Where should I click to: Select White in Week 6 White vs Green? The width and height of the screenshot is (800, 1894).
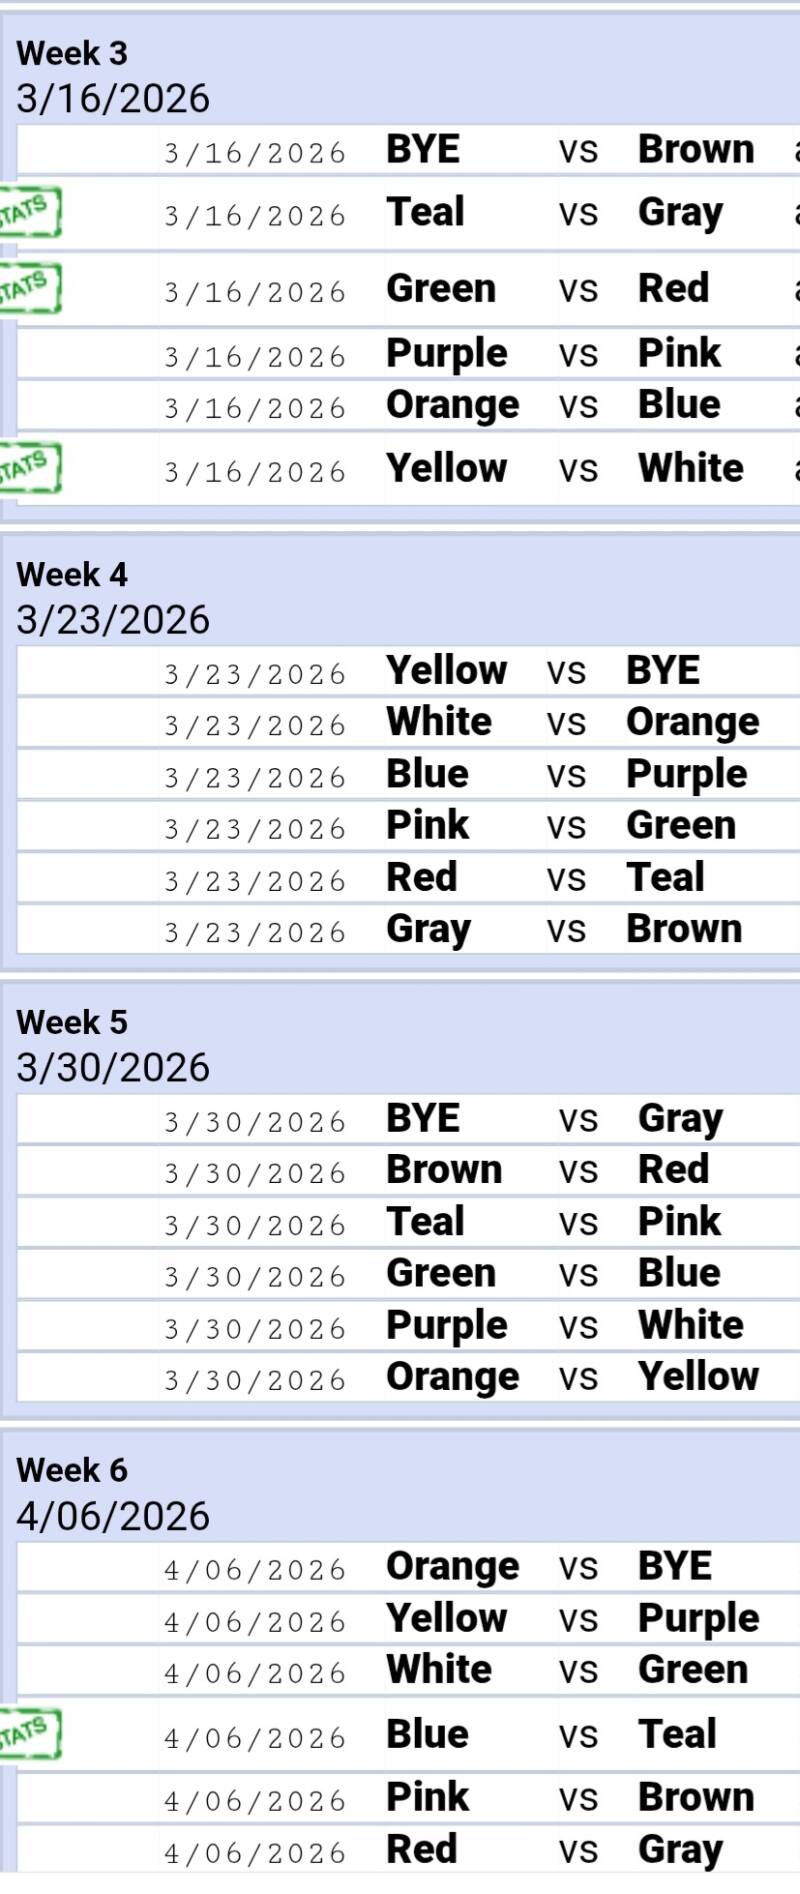tap(439, 1670)
